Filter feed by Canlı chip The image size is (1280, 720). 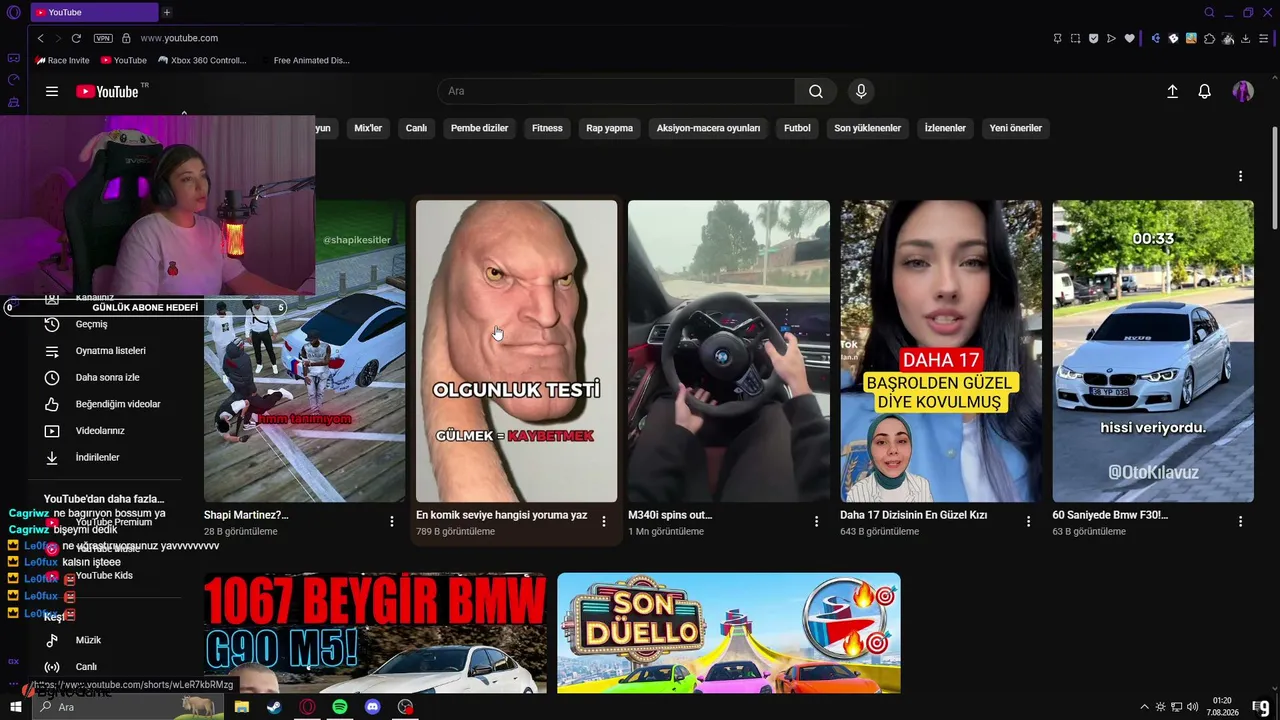tap(416, 128)
